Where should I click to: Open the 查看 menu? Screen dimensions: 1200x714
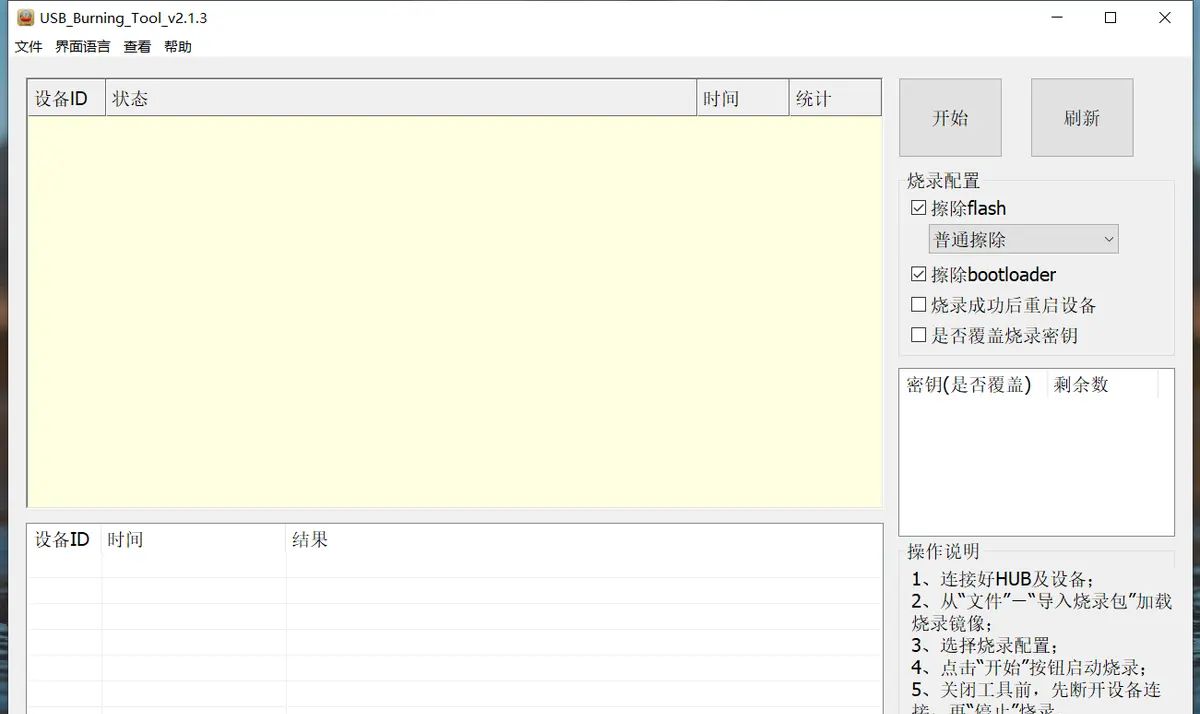pyautogui.click(x=137, y=47)
